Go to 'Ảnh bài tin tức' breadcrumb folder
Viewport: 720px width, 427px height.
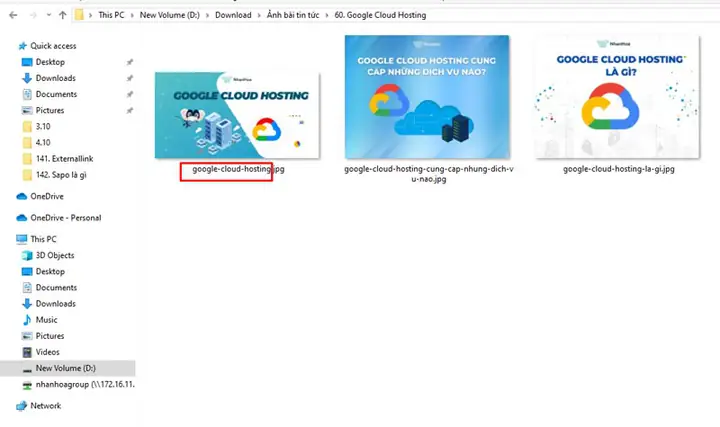(293, 15)
